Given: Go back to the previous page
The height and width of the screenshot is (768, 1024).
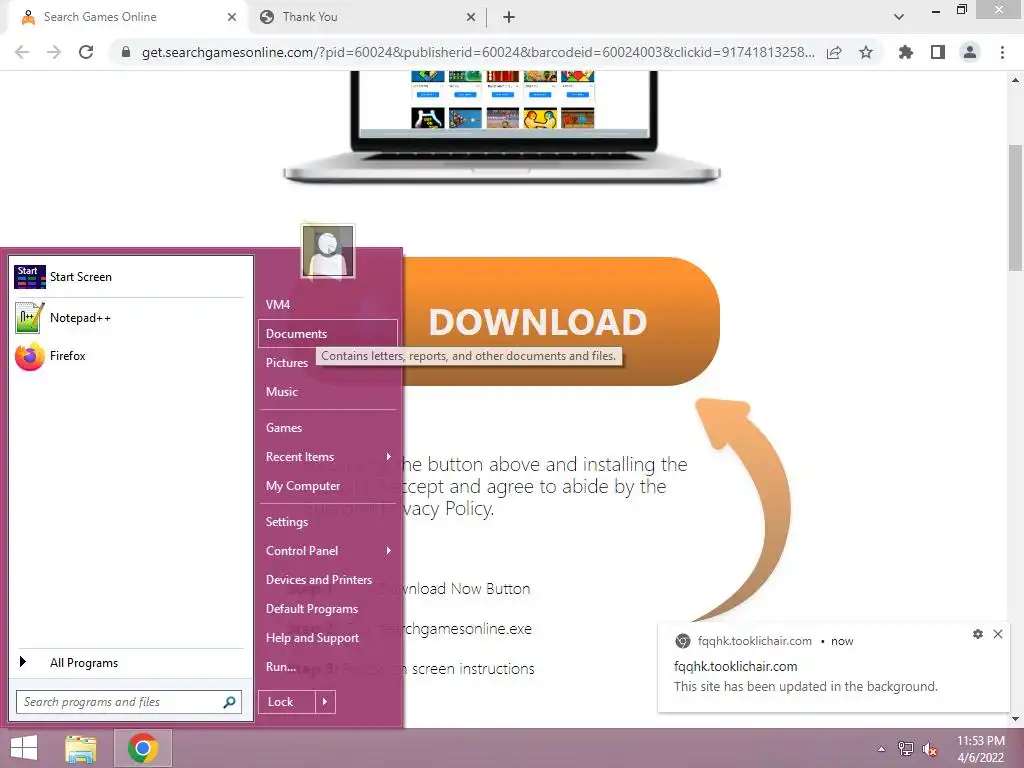Looking at the screenshot, I should point(22,52).
